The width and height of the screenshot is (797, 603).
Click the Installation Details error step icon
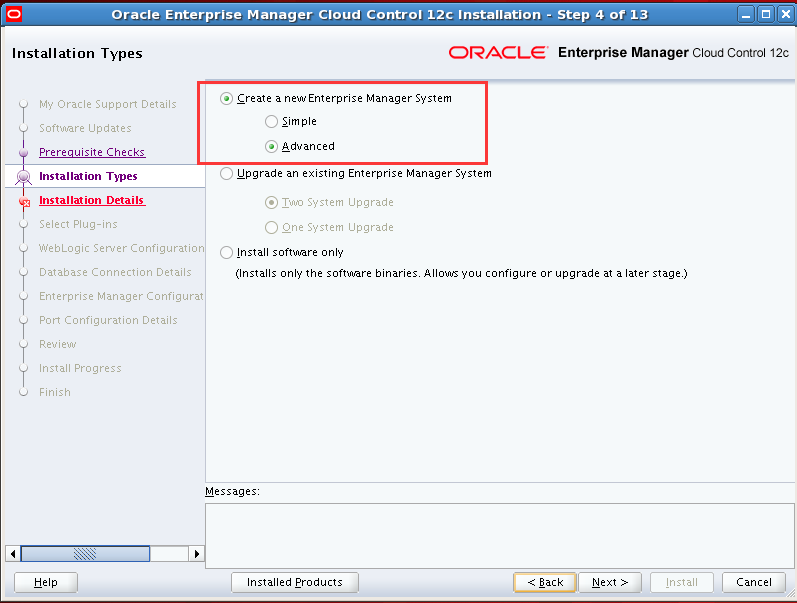(24, 201)
